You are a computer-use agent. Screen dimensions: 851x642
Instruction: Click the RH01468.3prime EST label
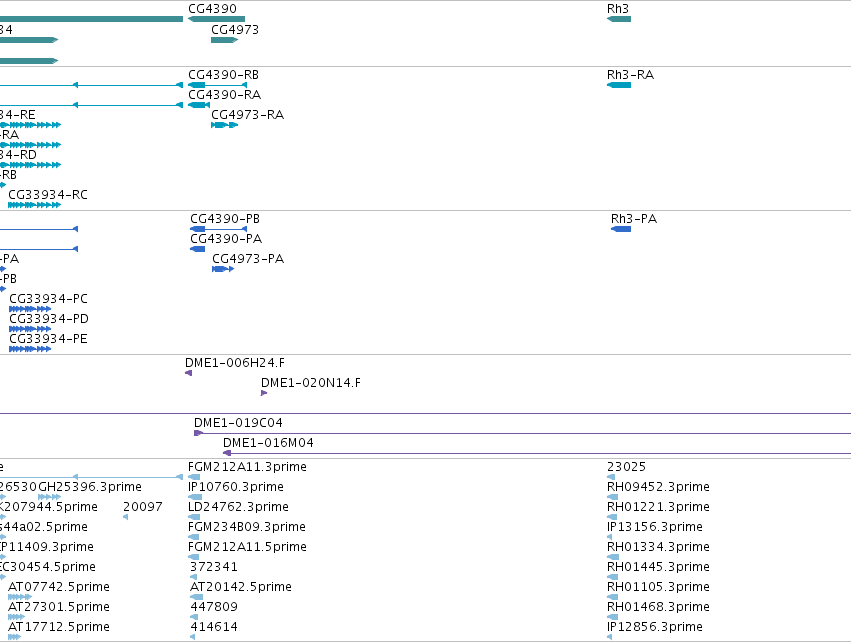point(658,607)
